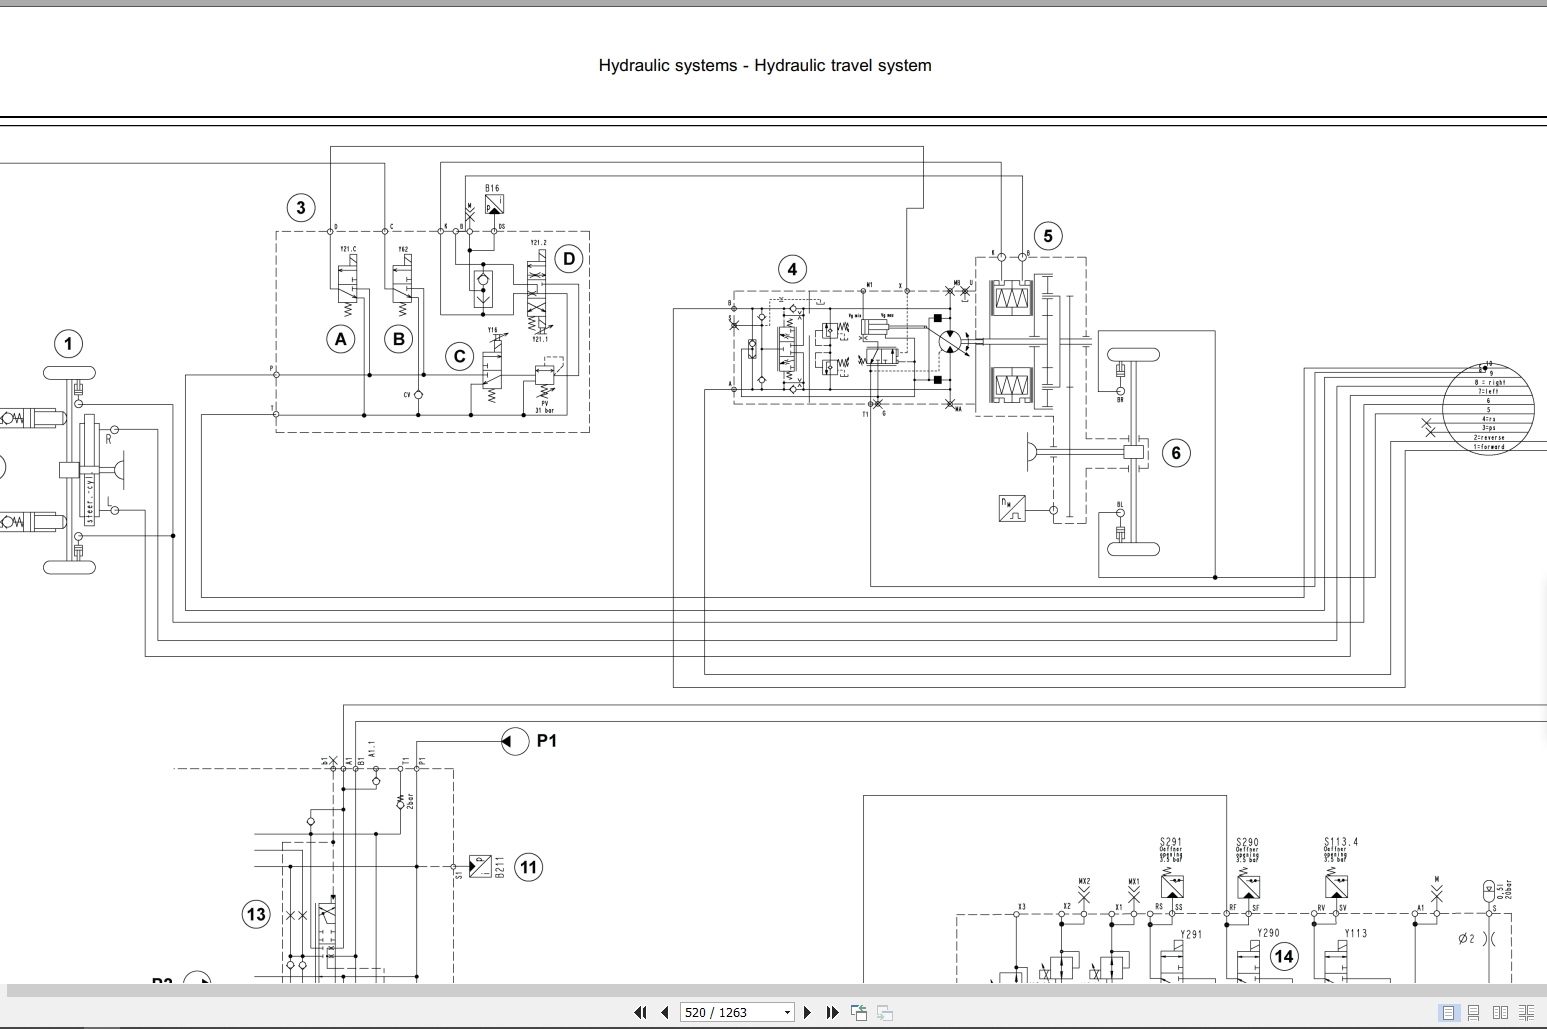Viewport: 1547px width, 1029px height.
Task: Click the go to previous view icon
Action: click(x=859, y=1012)
